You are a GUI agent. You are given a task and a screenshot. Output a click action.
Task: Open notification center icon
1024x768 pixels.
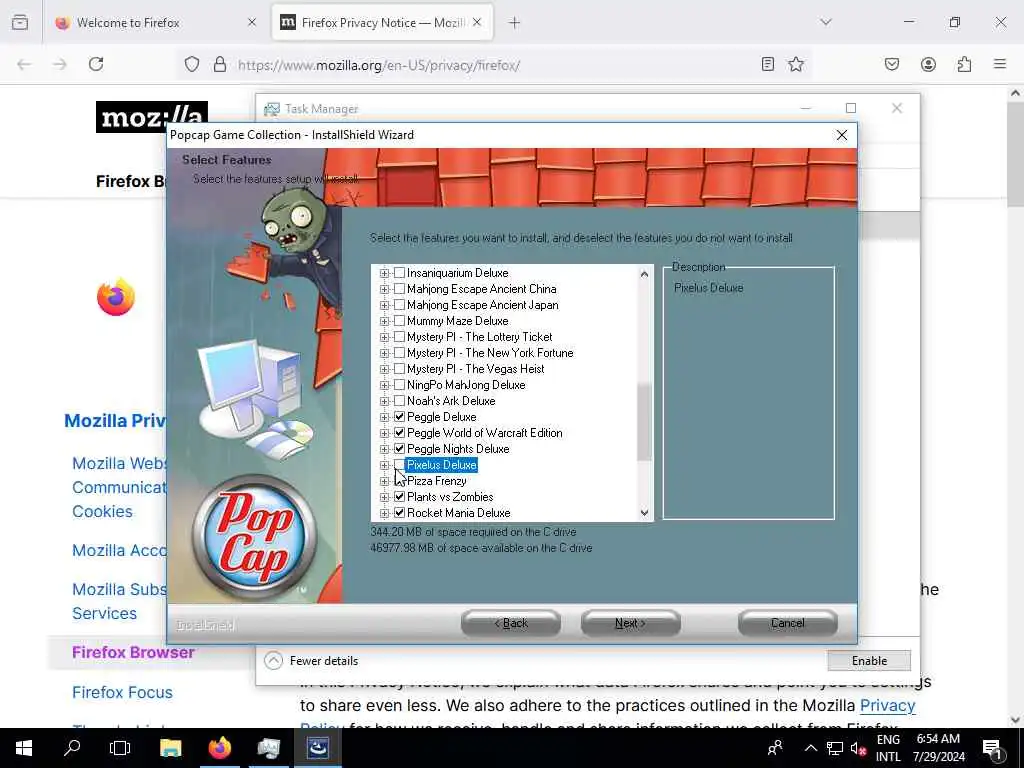point(992,749)
